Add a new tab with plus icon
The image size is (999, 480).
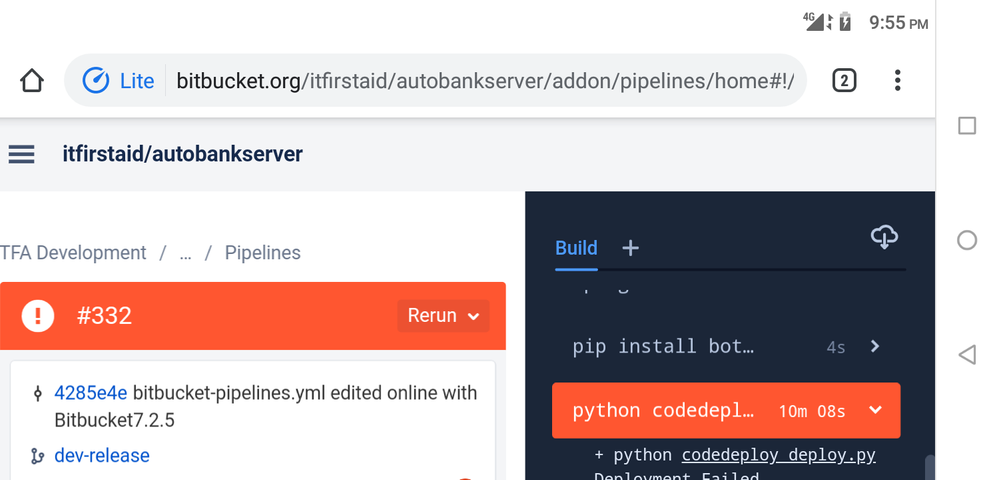click(x=630, y=248)
